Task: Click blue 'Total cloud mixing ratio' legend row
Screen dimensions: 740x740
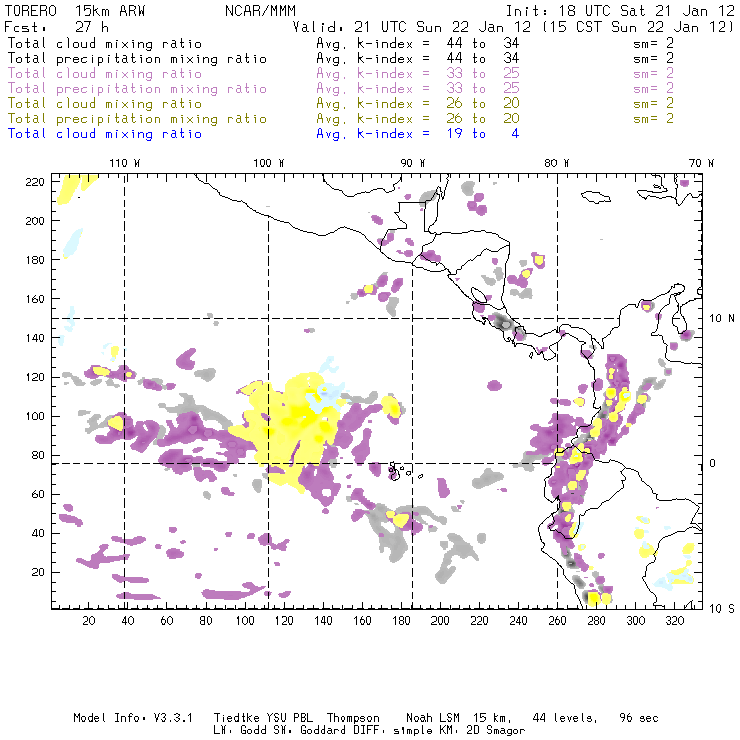Action: (x=263, y=134)
